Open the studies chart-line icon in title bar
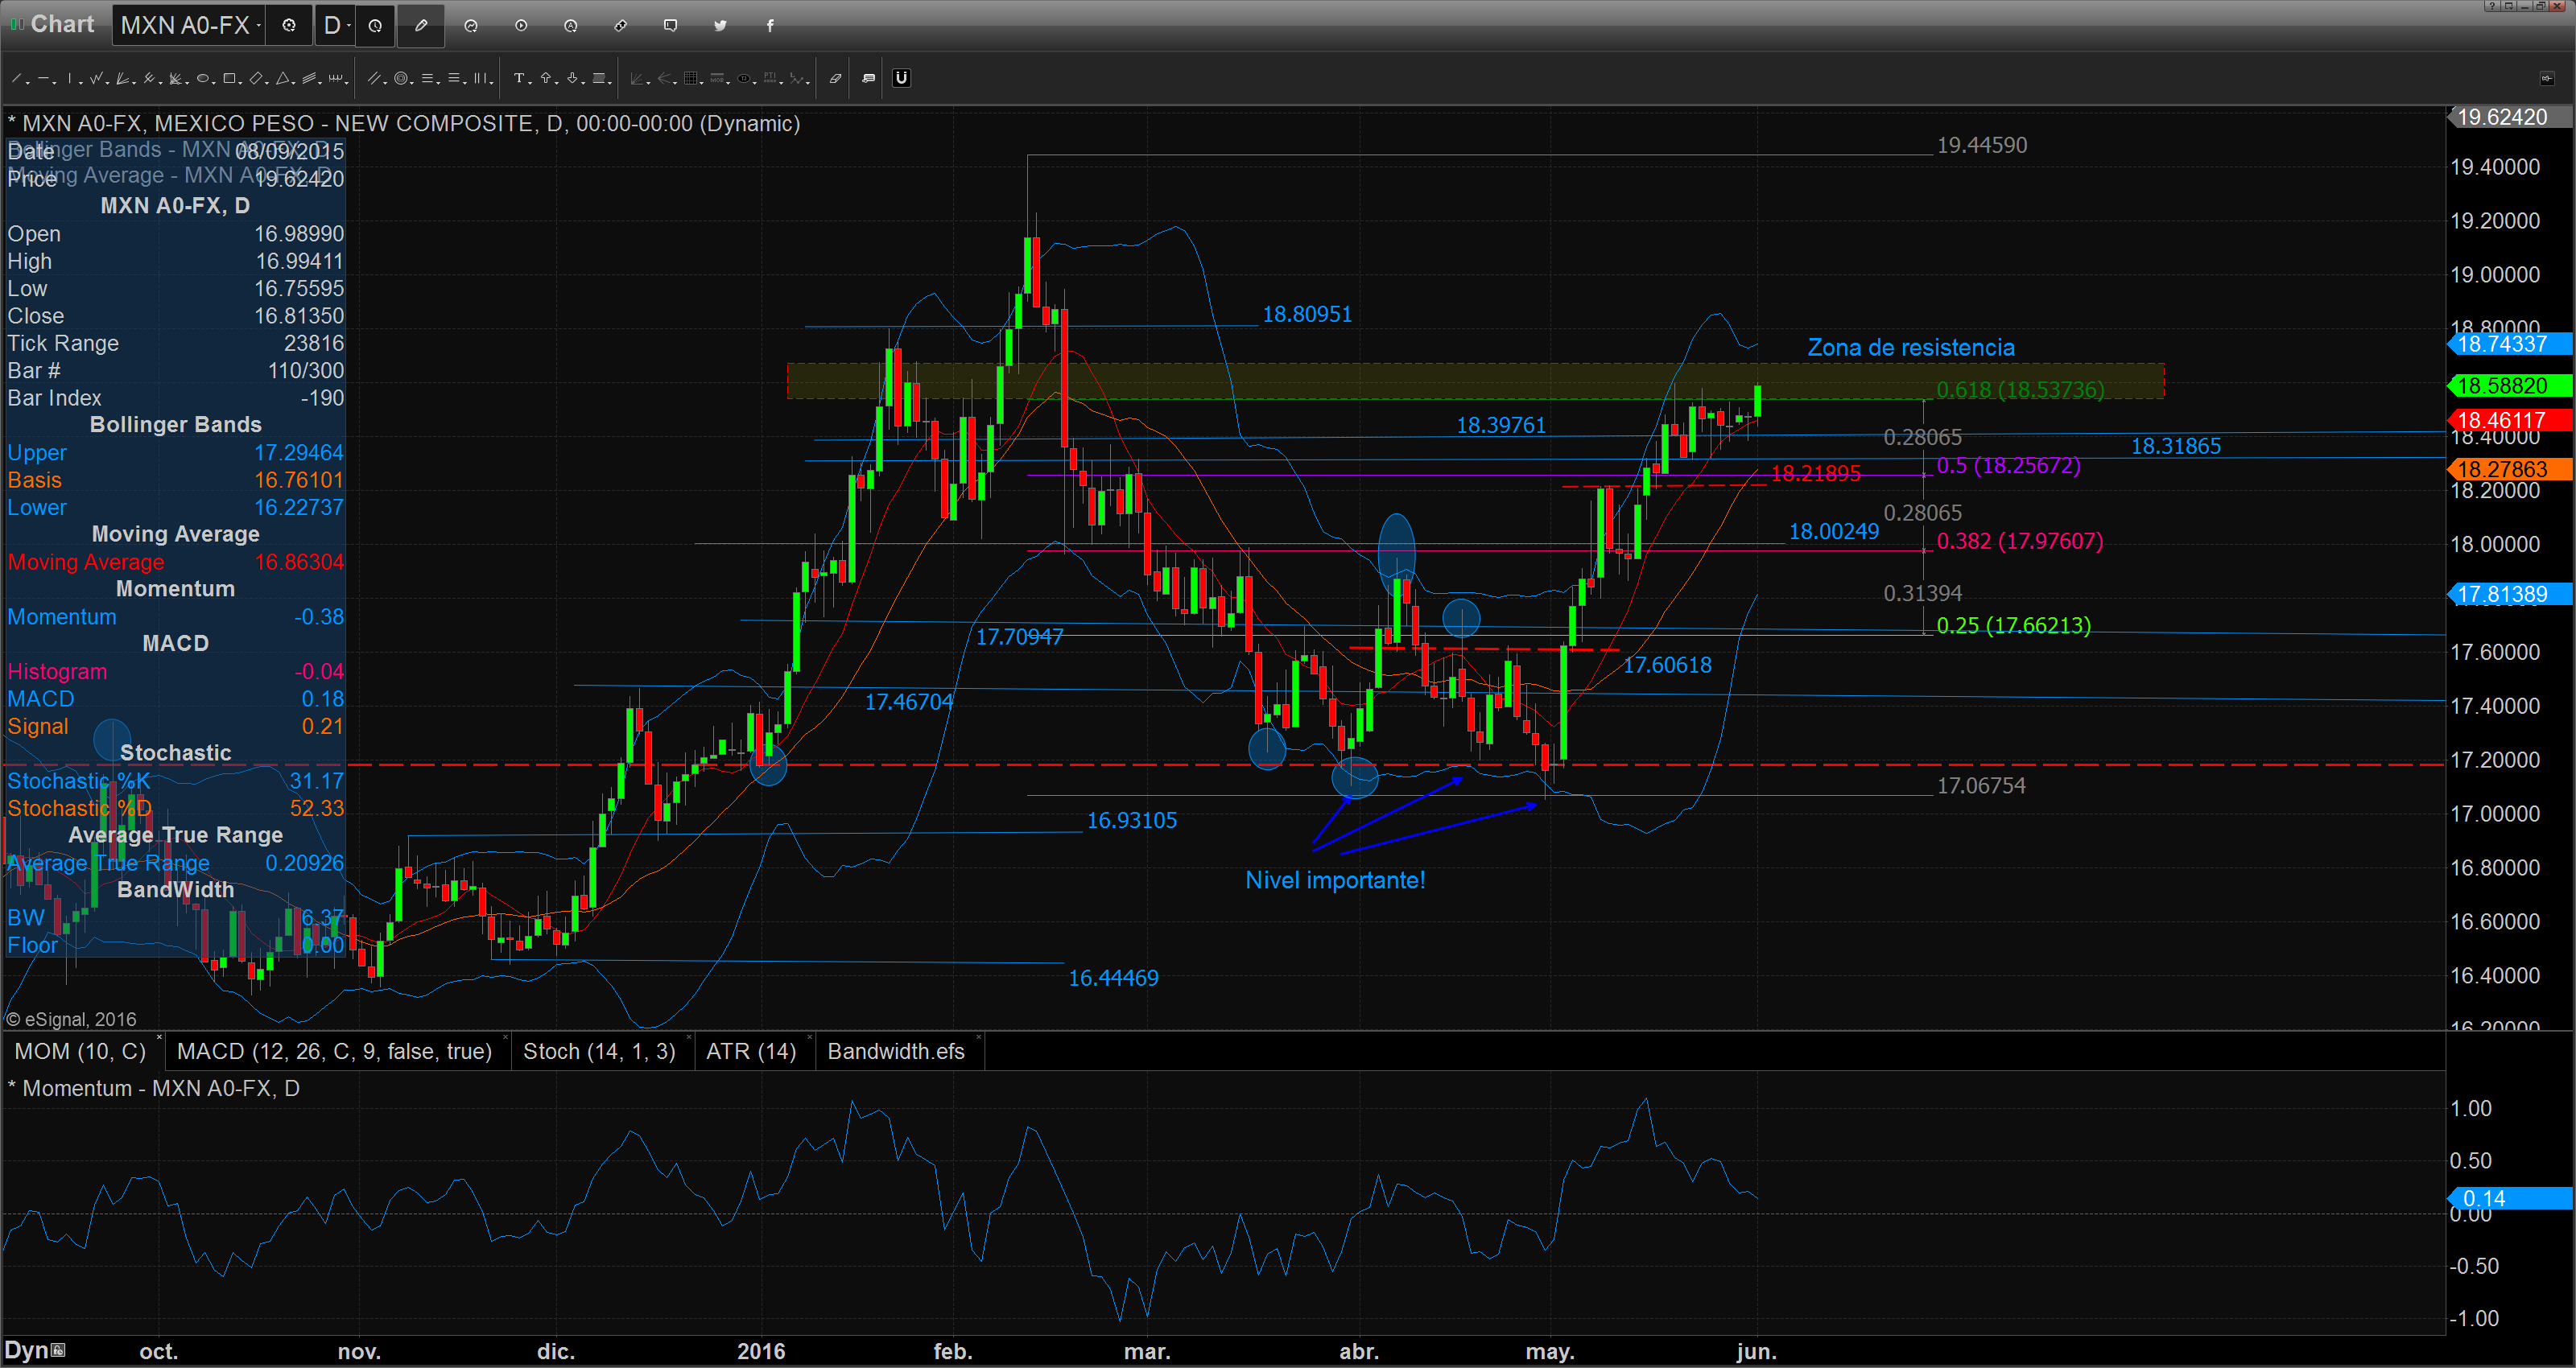This screenshot has width=2576, height=1368. (x=471, y=26)
